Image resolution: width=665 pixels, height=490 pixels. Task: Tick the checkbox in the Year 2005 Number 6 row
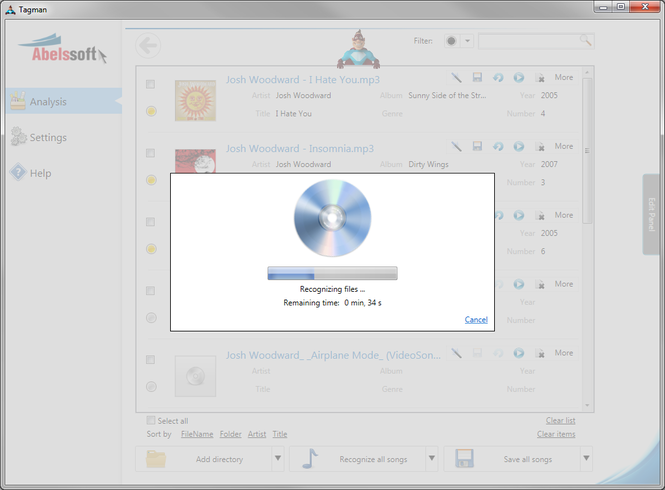[x=151, y=222]
